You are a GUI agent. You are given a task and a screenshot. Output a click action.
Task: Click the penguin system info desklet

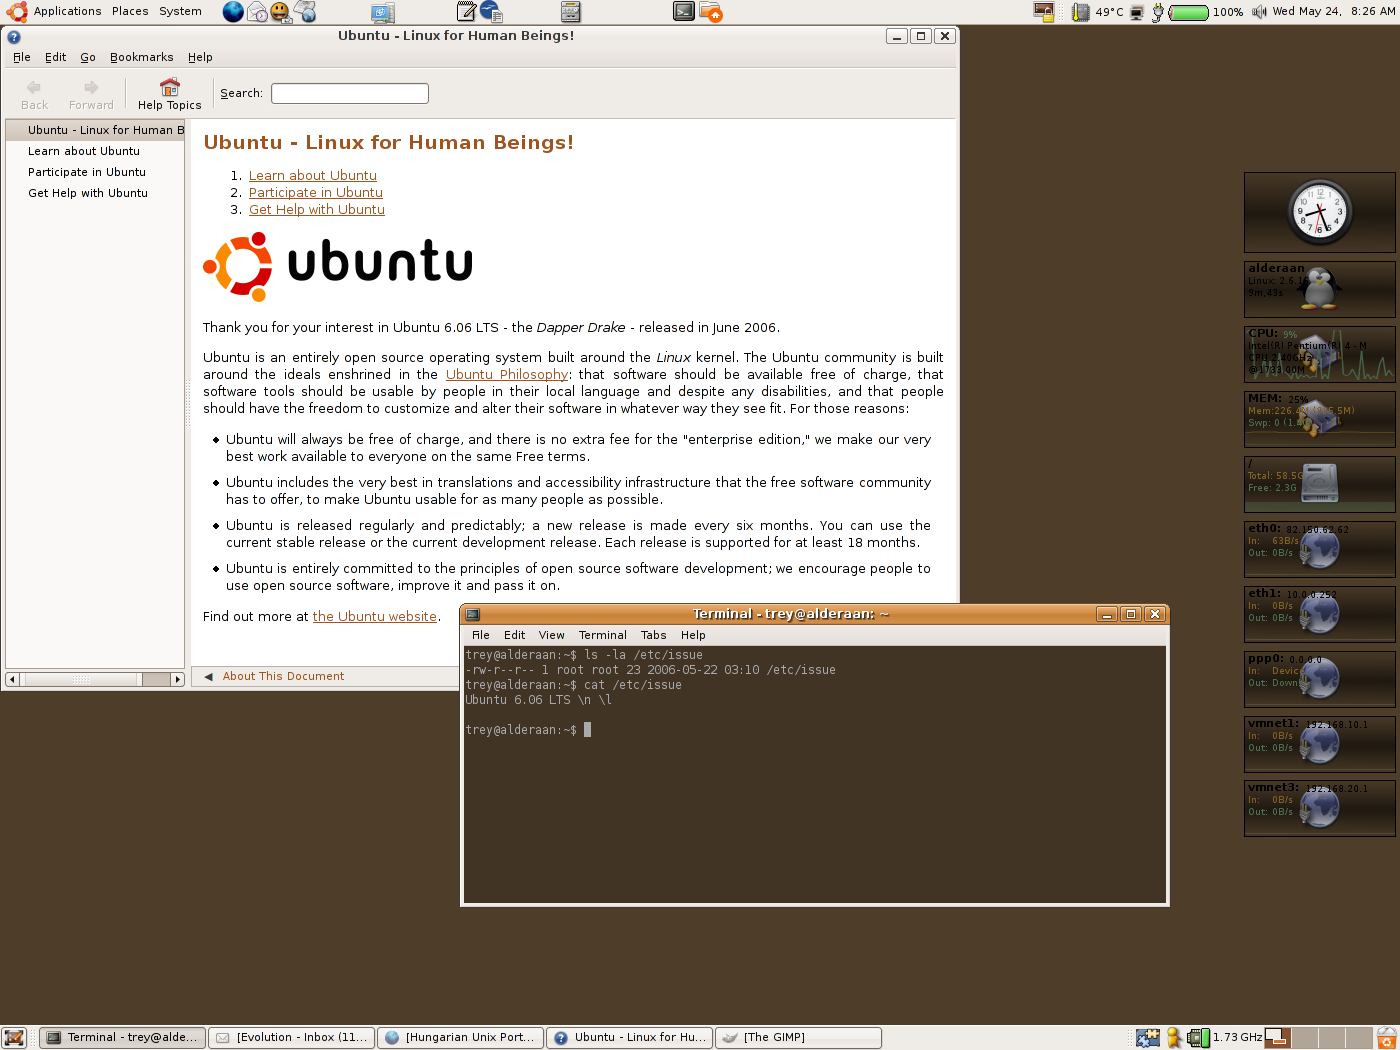click(x=1320, y=288)
